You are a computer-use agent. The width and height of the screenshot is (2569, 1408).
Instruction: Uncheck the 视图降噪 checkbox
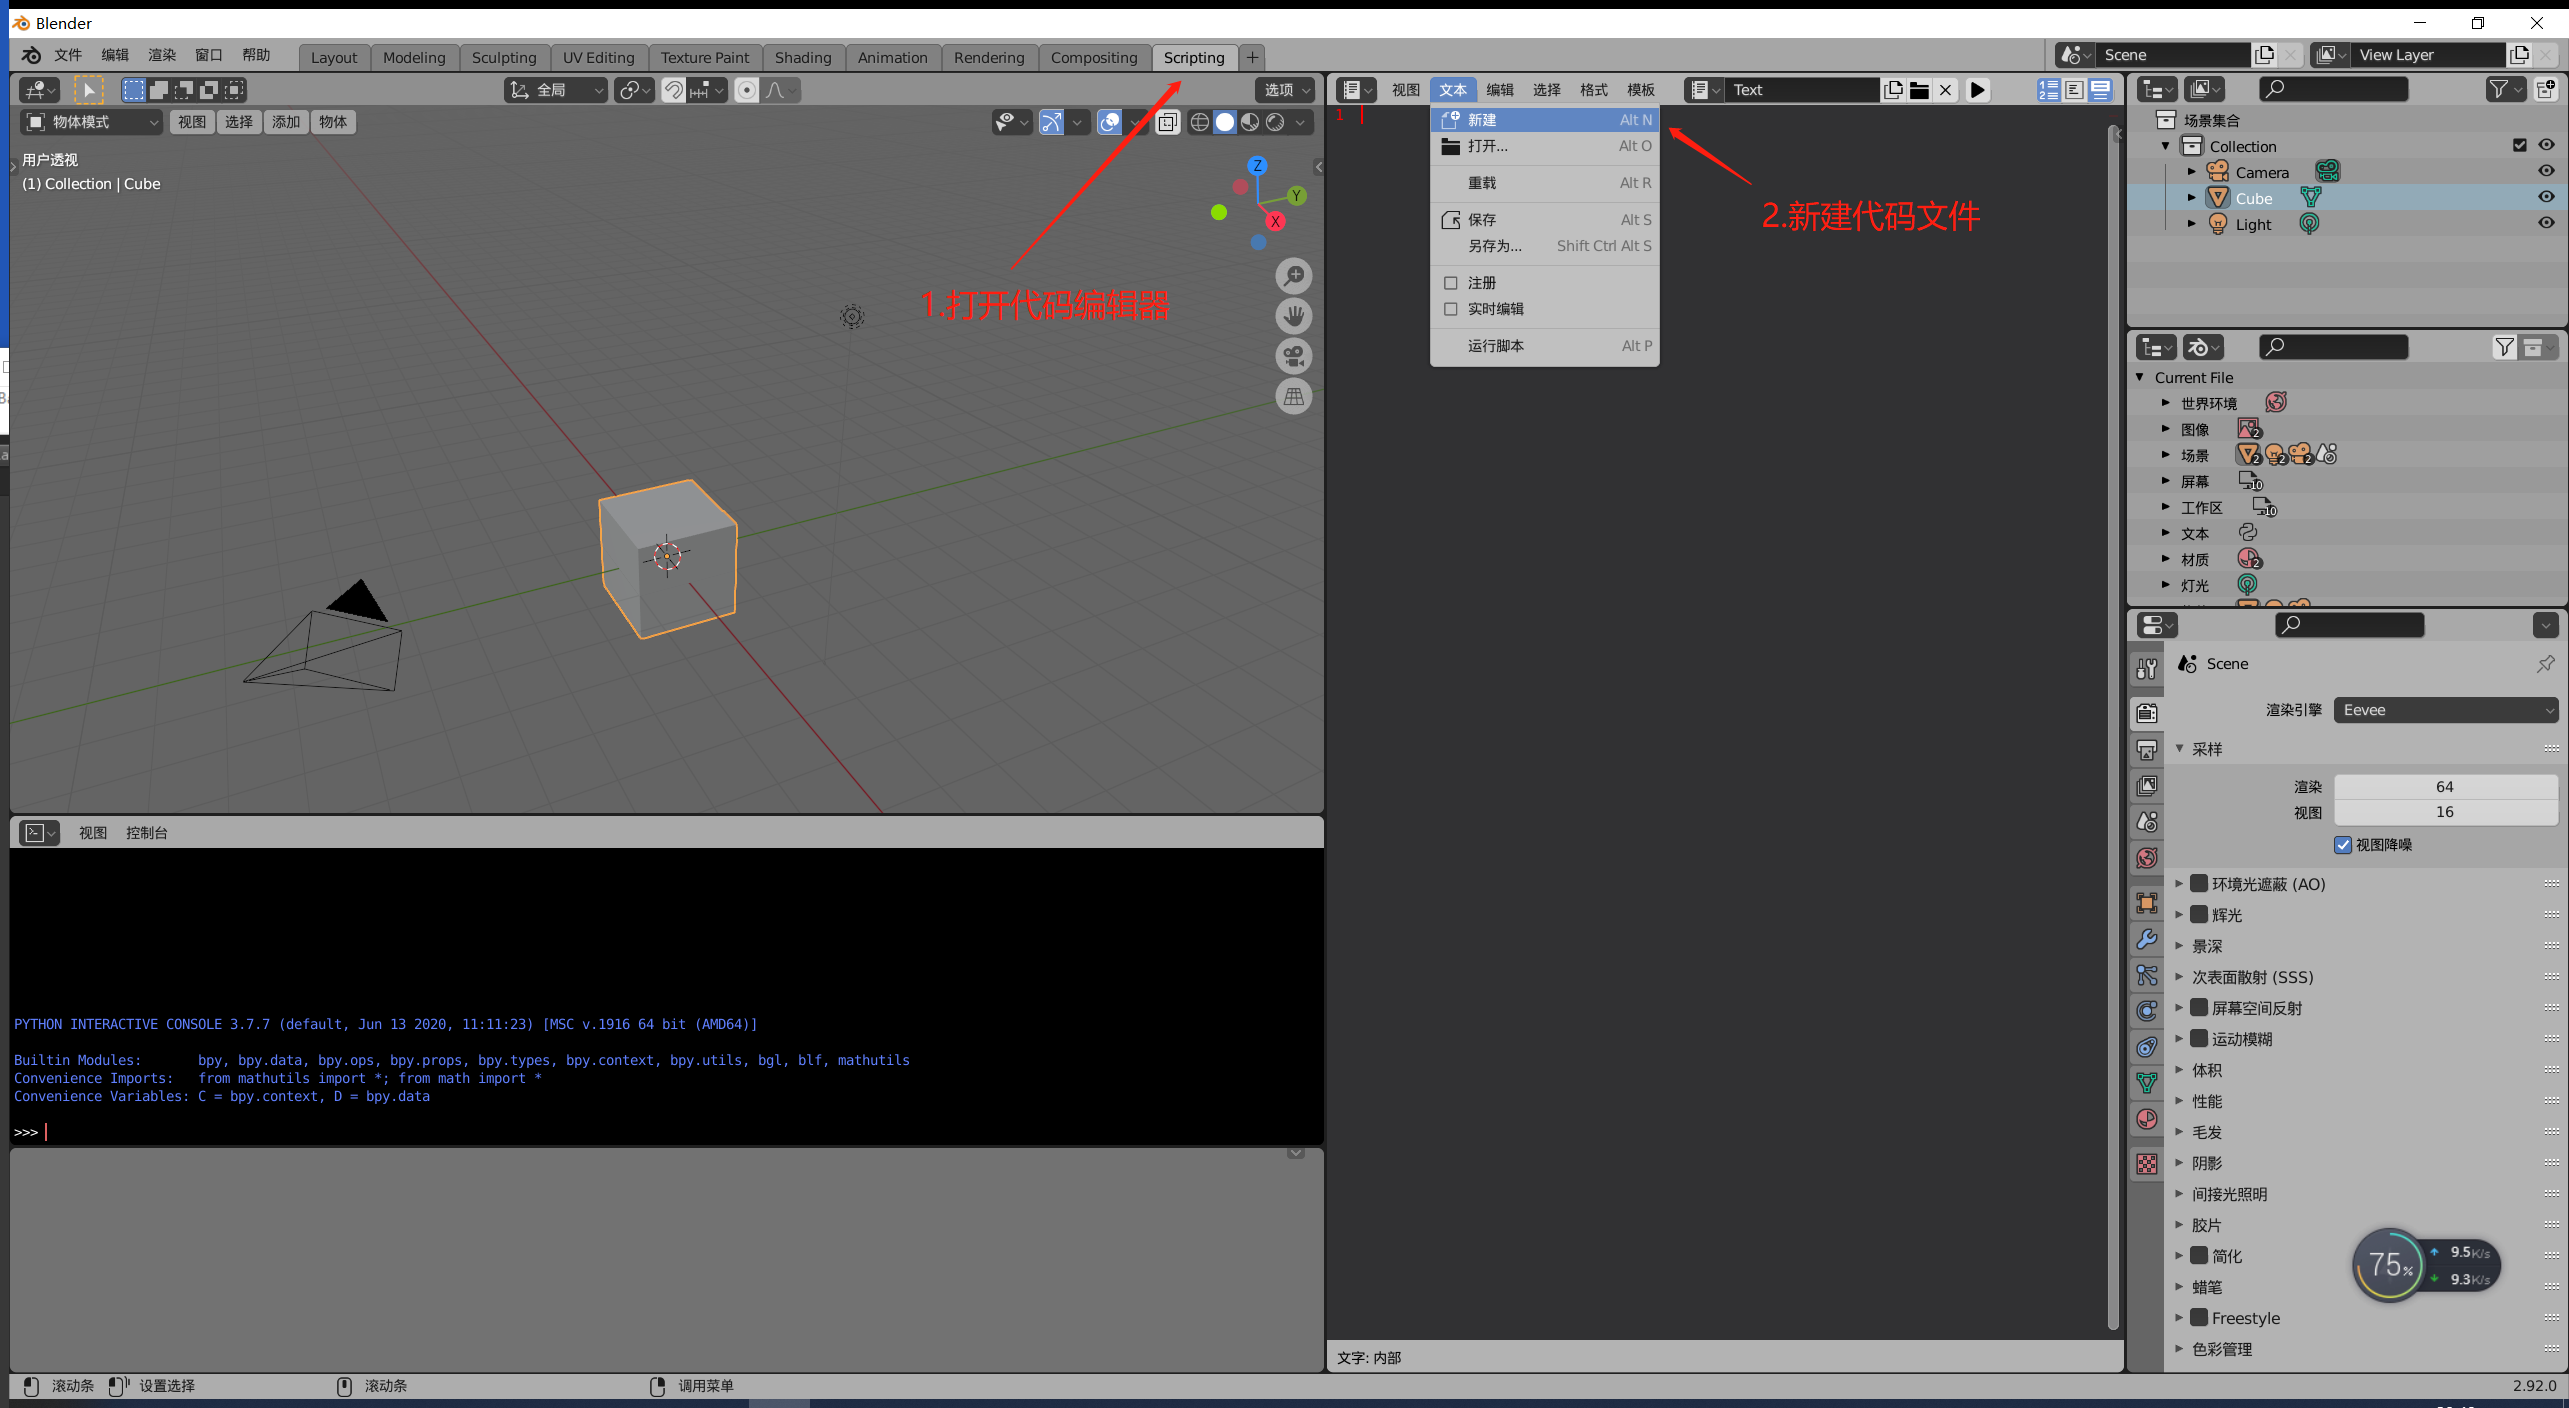(2343, 845)
